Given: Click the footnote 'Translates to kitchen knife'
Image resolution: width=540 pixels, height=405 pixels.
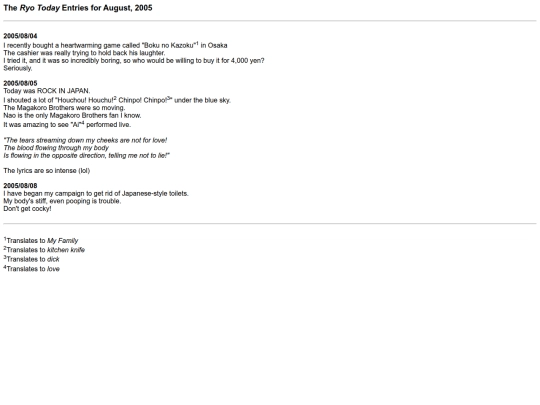Looking at the screenshot, I should point(44,250).
